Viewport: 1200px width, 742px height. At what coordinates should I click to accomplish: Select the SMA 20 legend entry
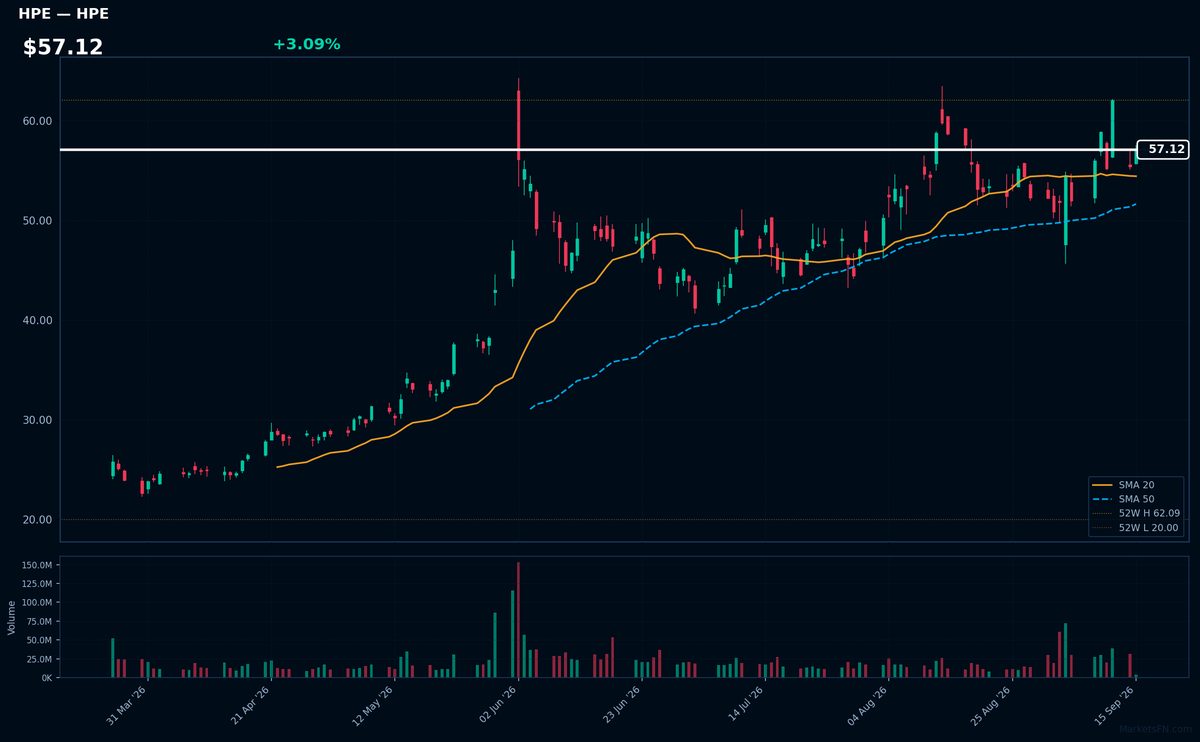point(1136,485)
